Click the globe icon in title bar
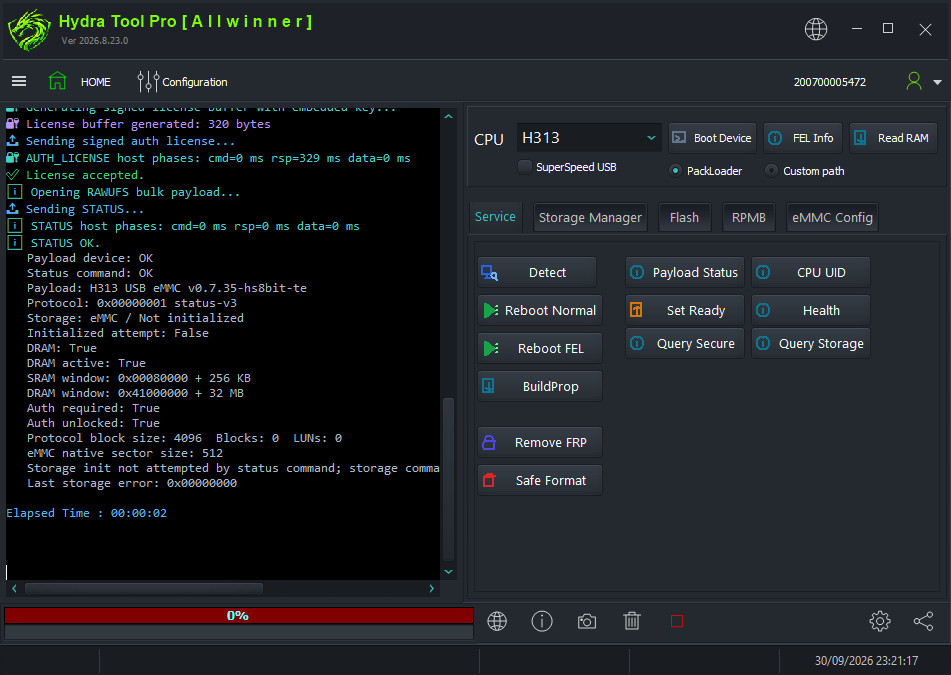 [x=815, y=29]
